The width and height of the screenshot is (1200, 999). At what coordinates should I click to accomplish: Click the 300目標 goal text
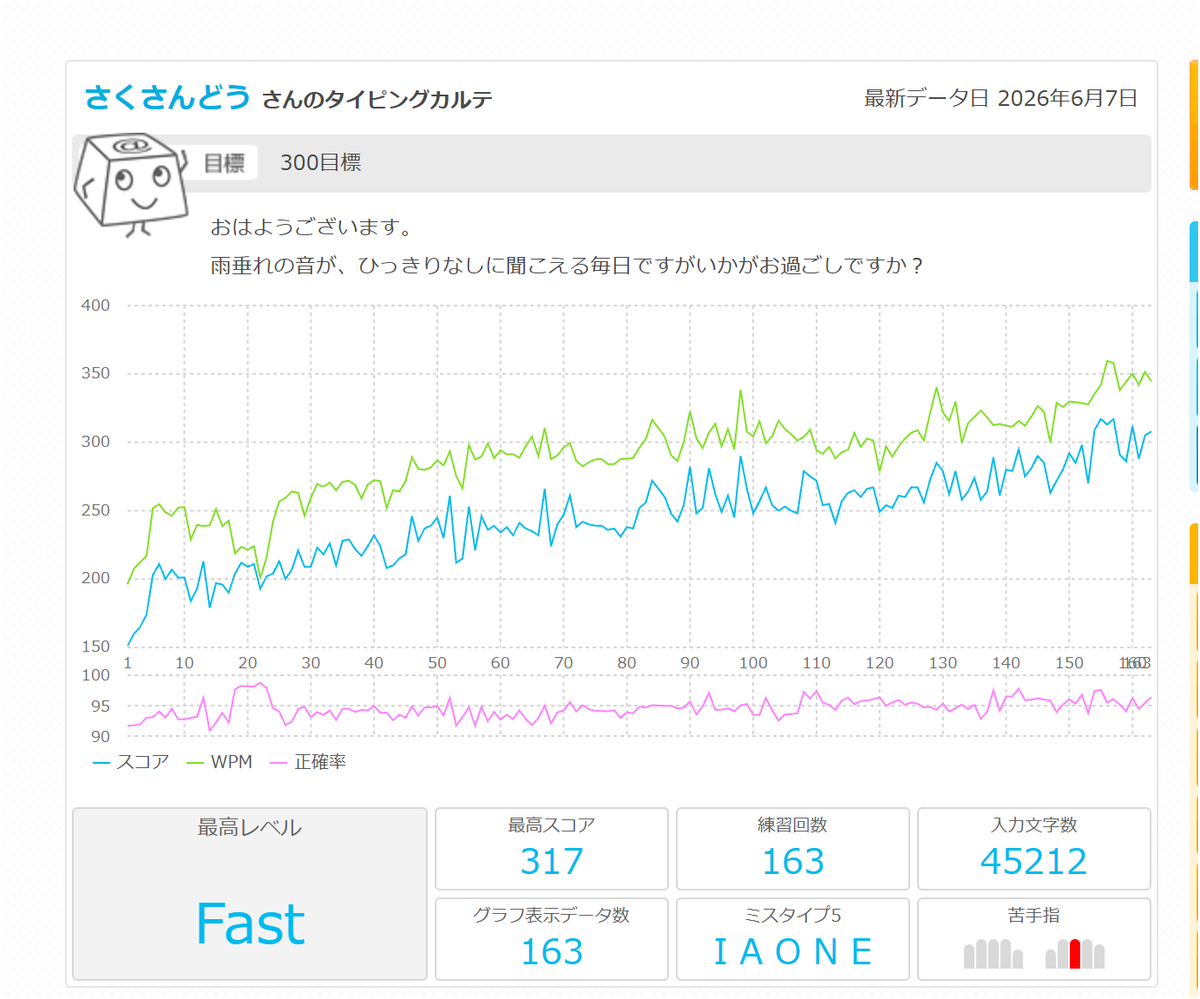[x=321, y=163]
